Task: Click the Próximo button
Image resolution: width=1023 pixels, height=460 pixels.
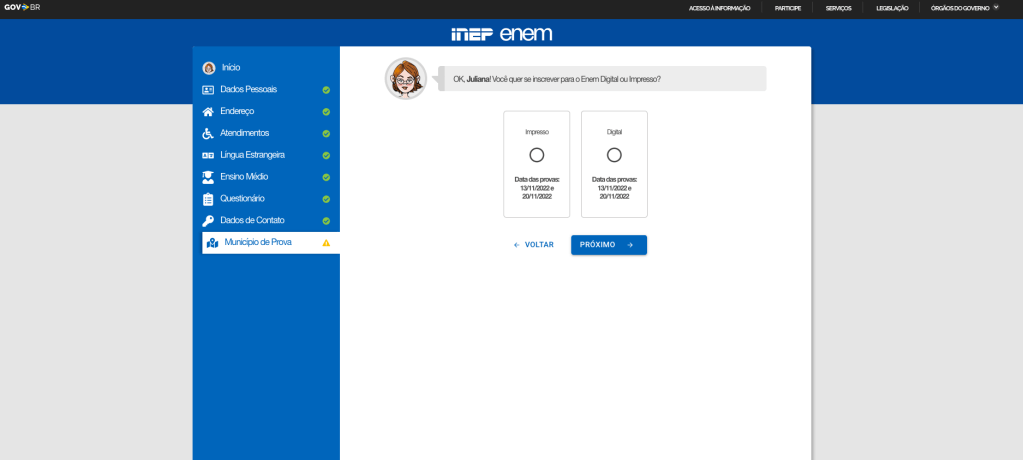Action: point(609,245)
